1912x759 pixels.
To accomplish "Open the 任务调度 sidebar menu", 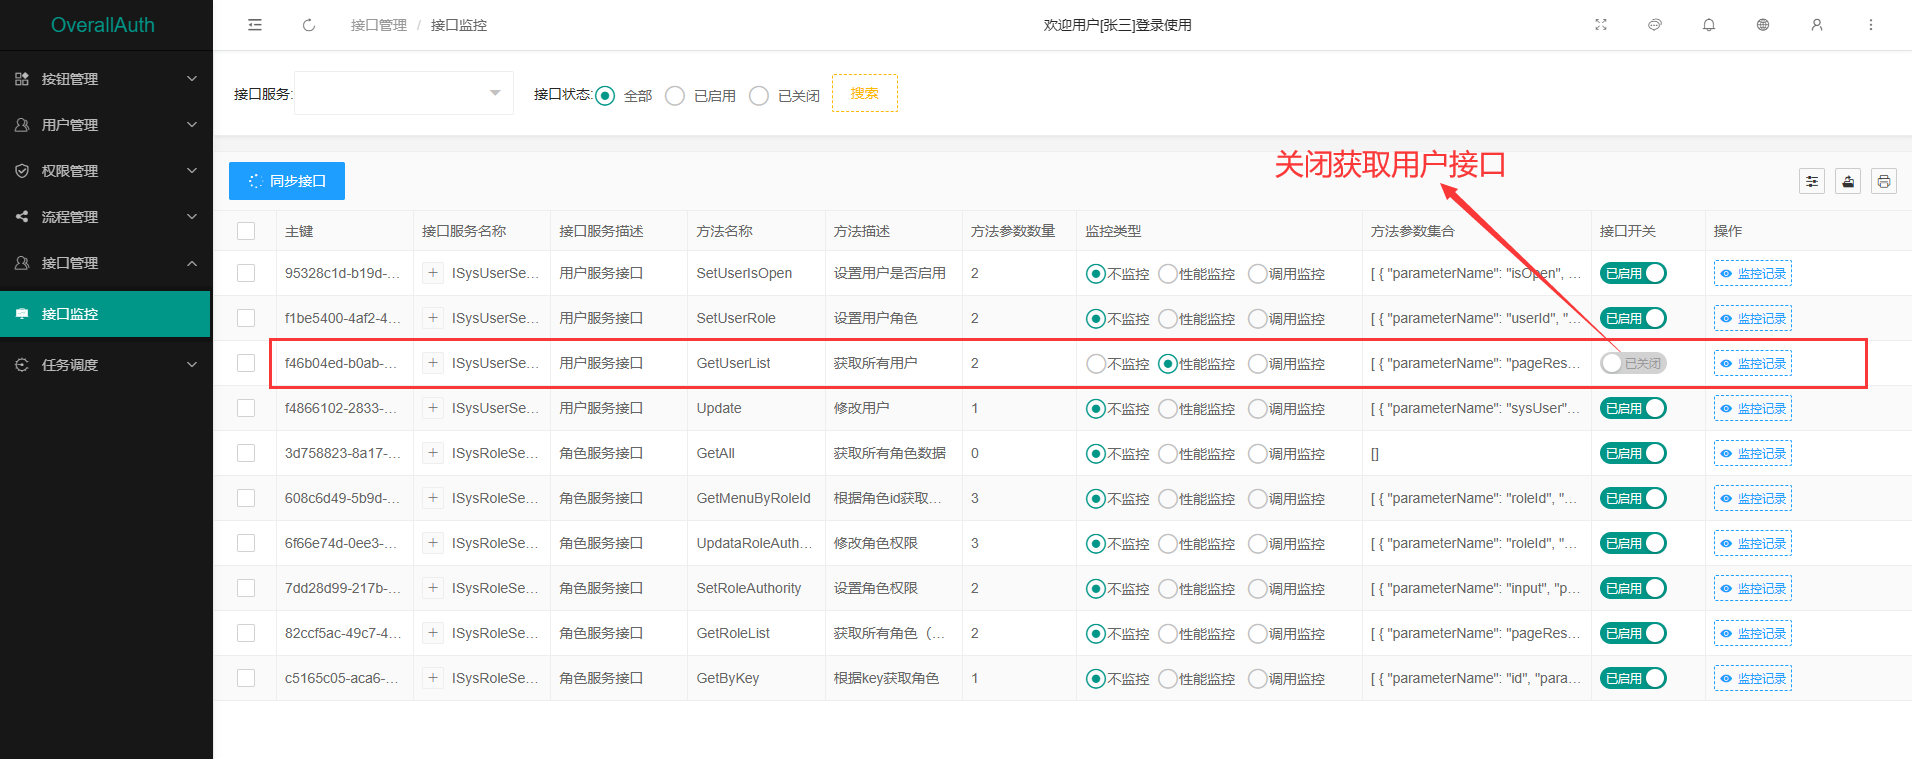I will (x=105, y=365).
